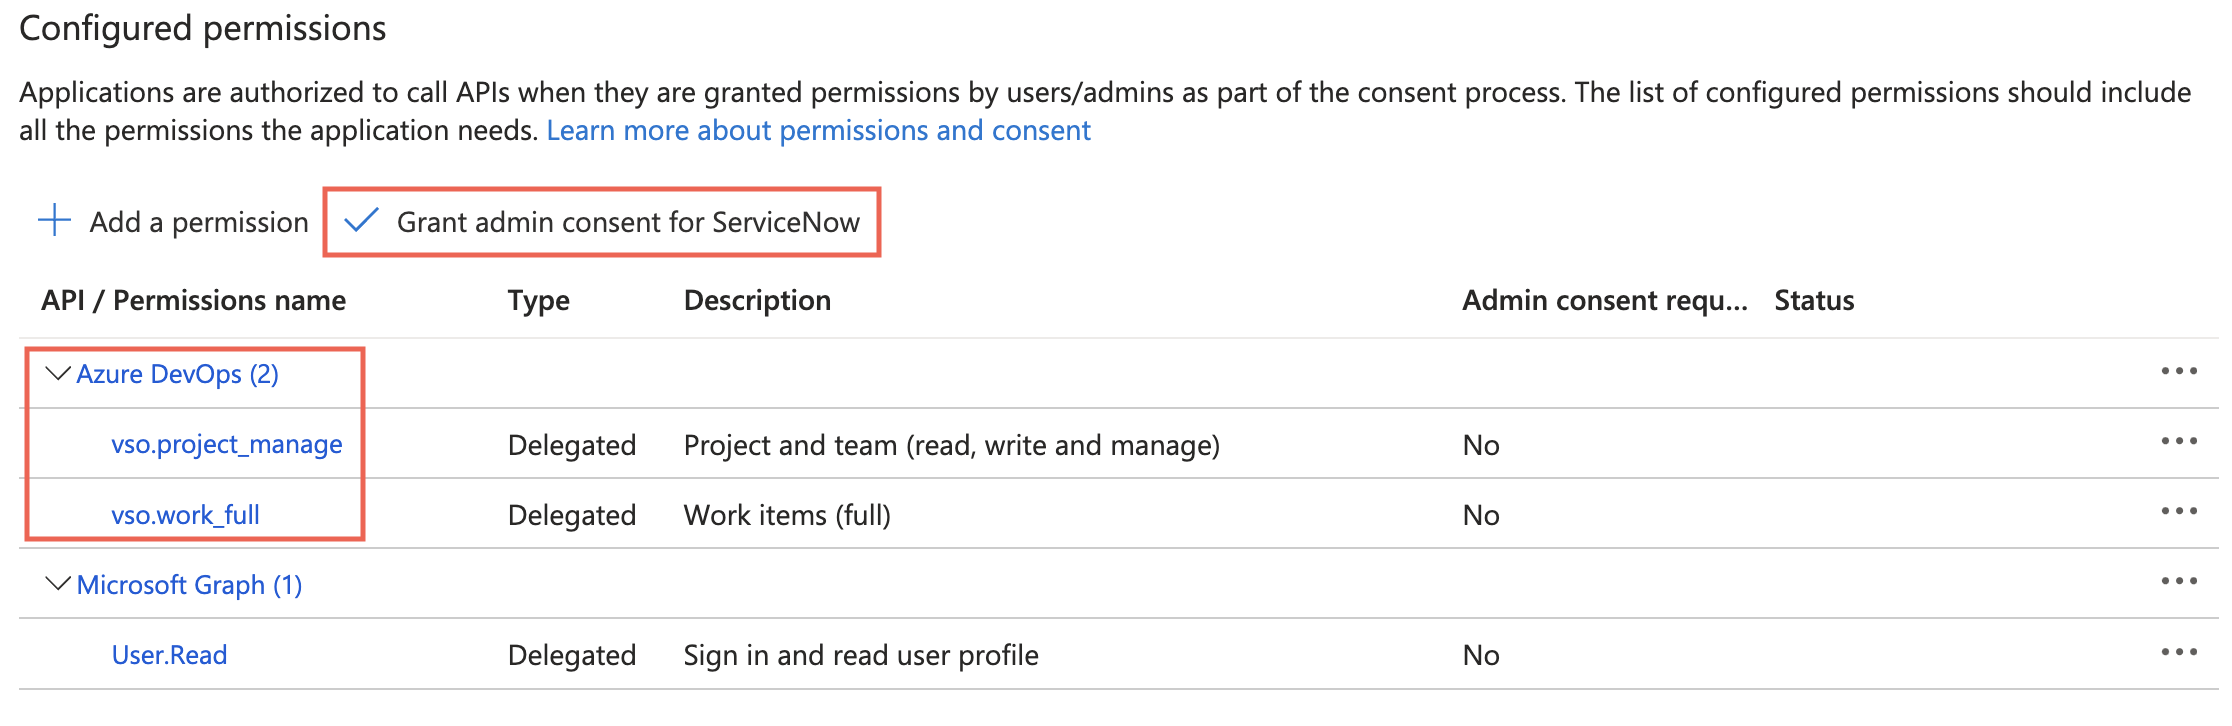Click Delegated type in vso.project_manage row
The image size is (2232, 726).
pyautogui.click(x=572, y=445)
